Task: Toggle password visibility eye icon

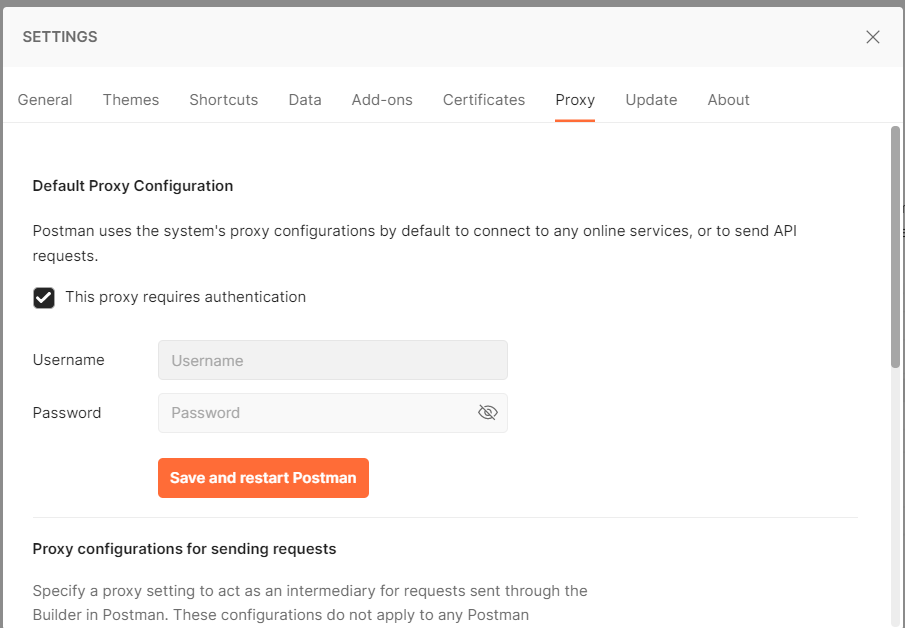Action: coord(488,412)
